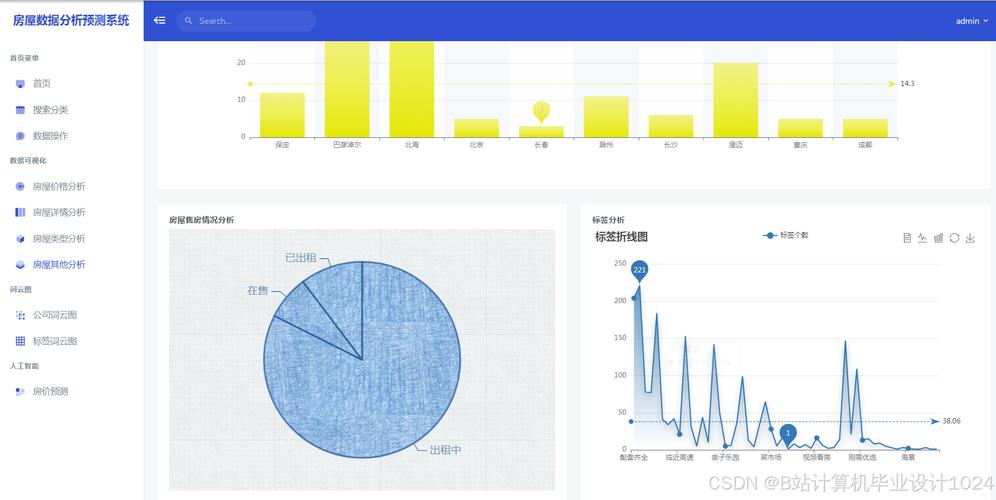Toggle the 标签个数 legend series
This screenshot has height=500, width=996.
point(786,235)
